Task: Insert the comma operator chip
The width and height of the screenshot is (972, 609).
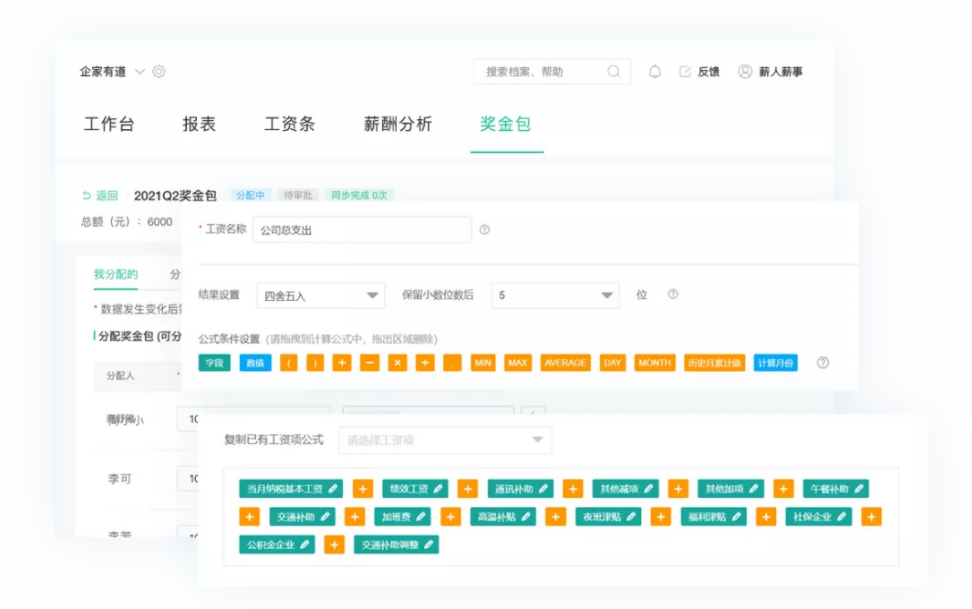Action: click(453, 363)
